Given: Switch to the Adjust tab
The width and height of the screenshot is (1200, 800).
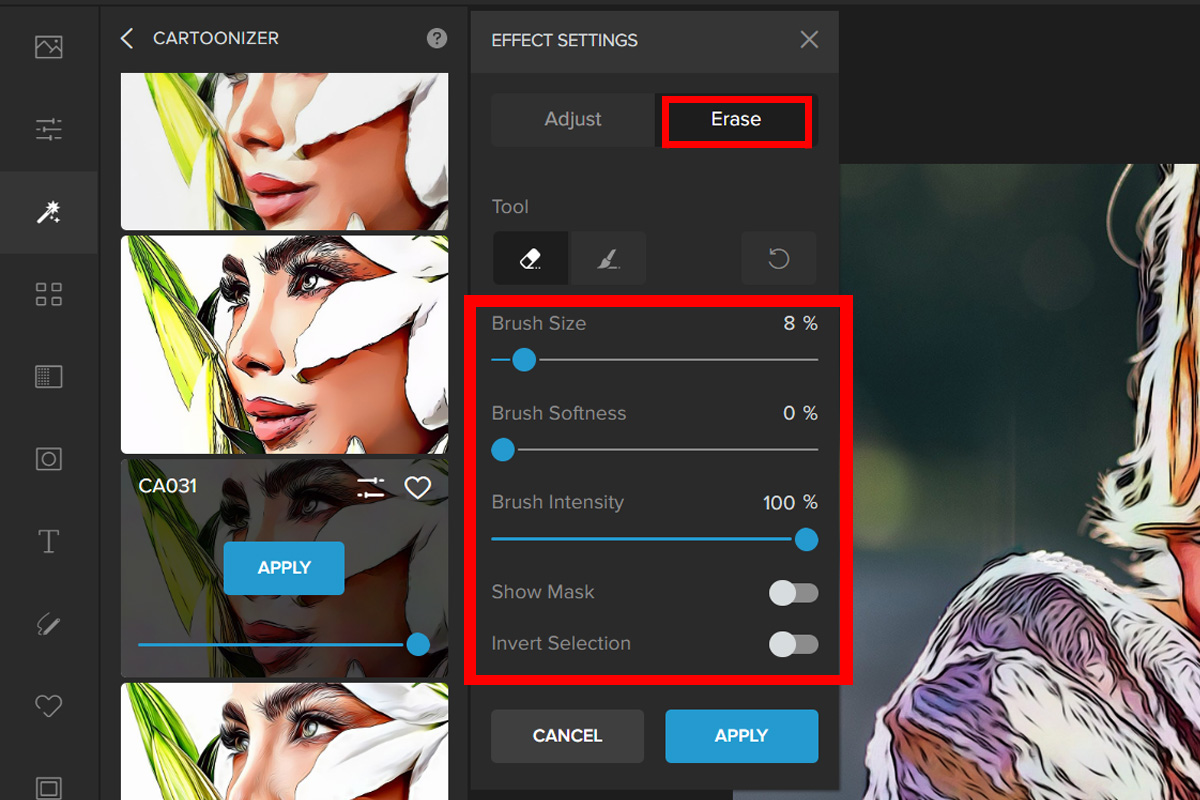Looking at the screenshot, I should pyautogui.click(x=573, y=119).
